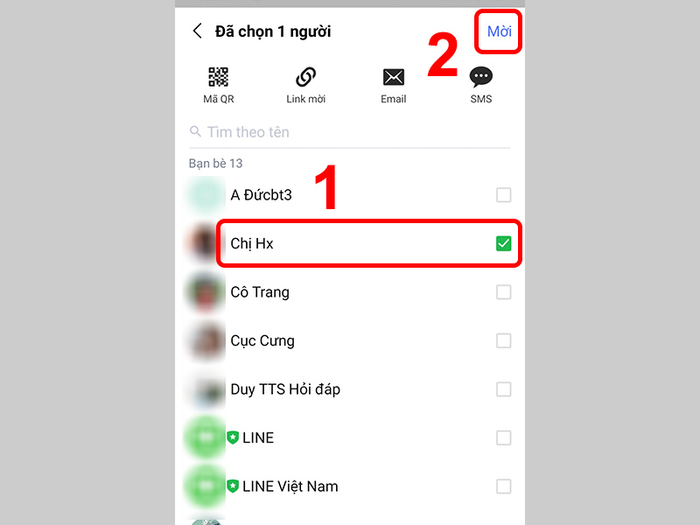Viewport: 700px width, 525px height.
Task: Enable Duy TTS Hỏi đáp checkbox
Action: [x=504, y=389]
